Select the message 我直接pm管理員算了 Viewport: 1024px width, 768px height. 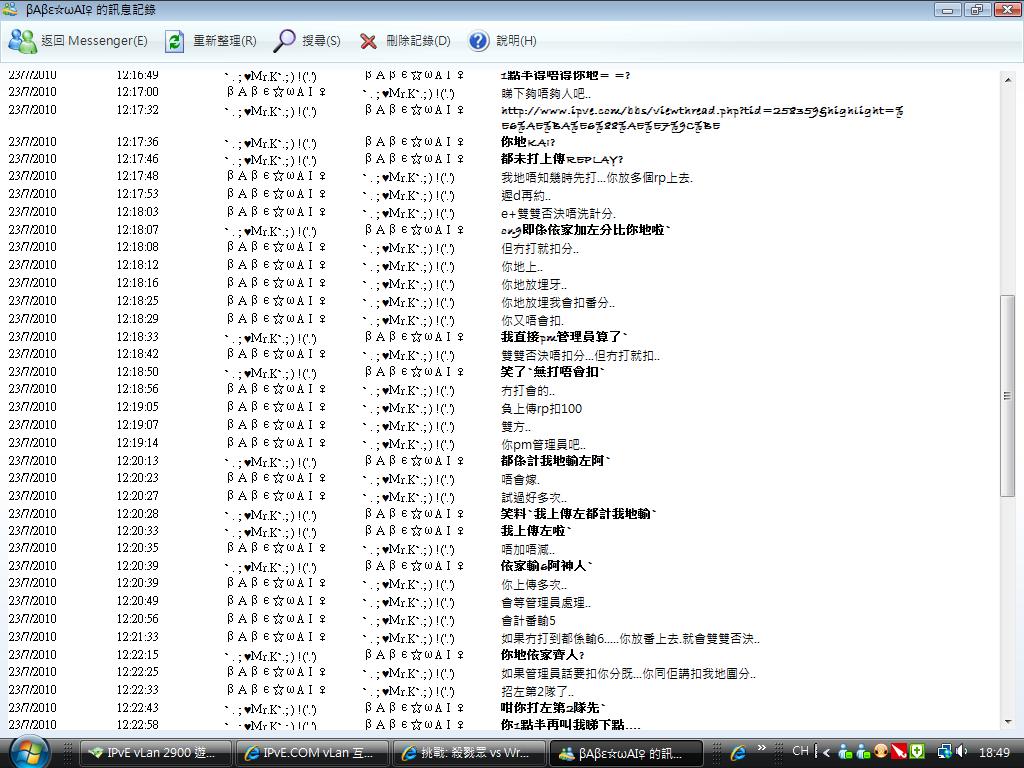[564, 337]
